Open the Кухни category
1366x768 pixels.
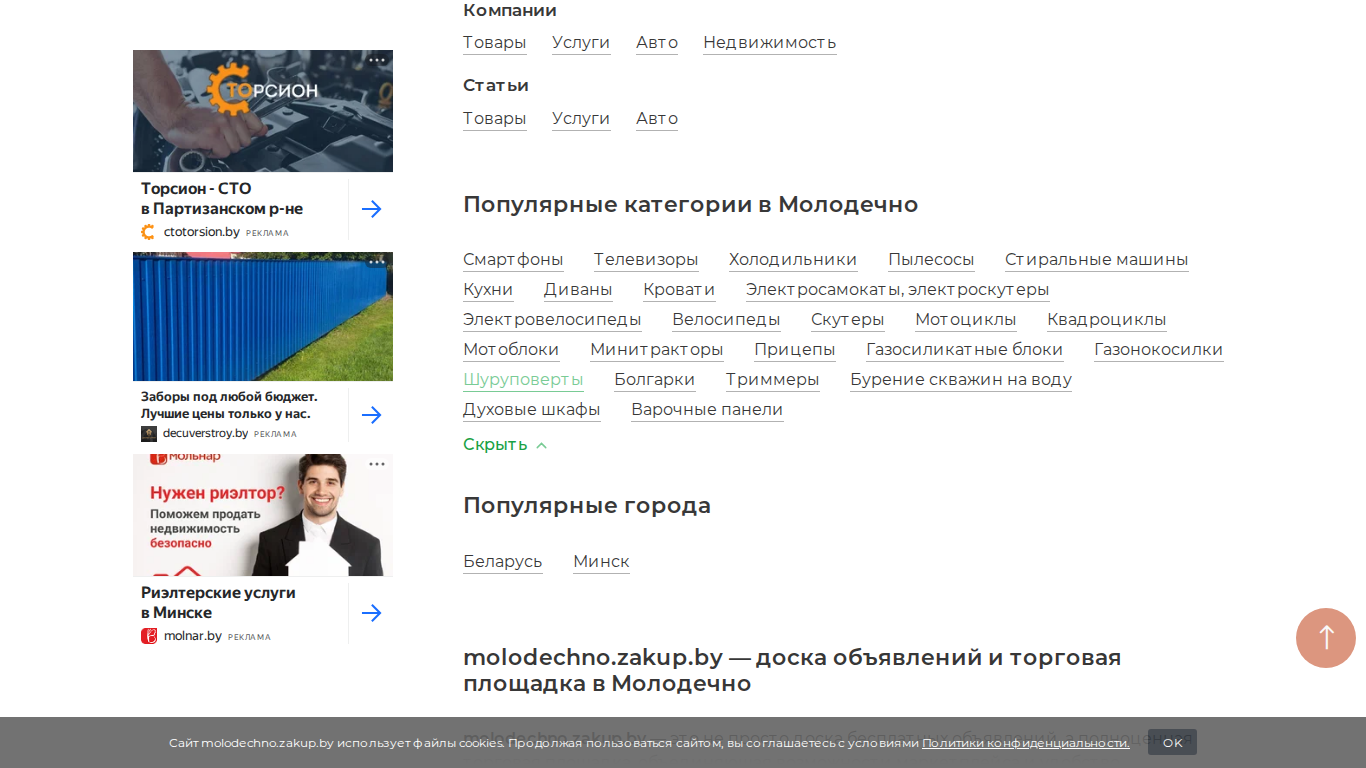488,290
